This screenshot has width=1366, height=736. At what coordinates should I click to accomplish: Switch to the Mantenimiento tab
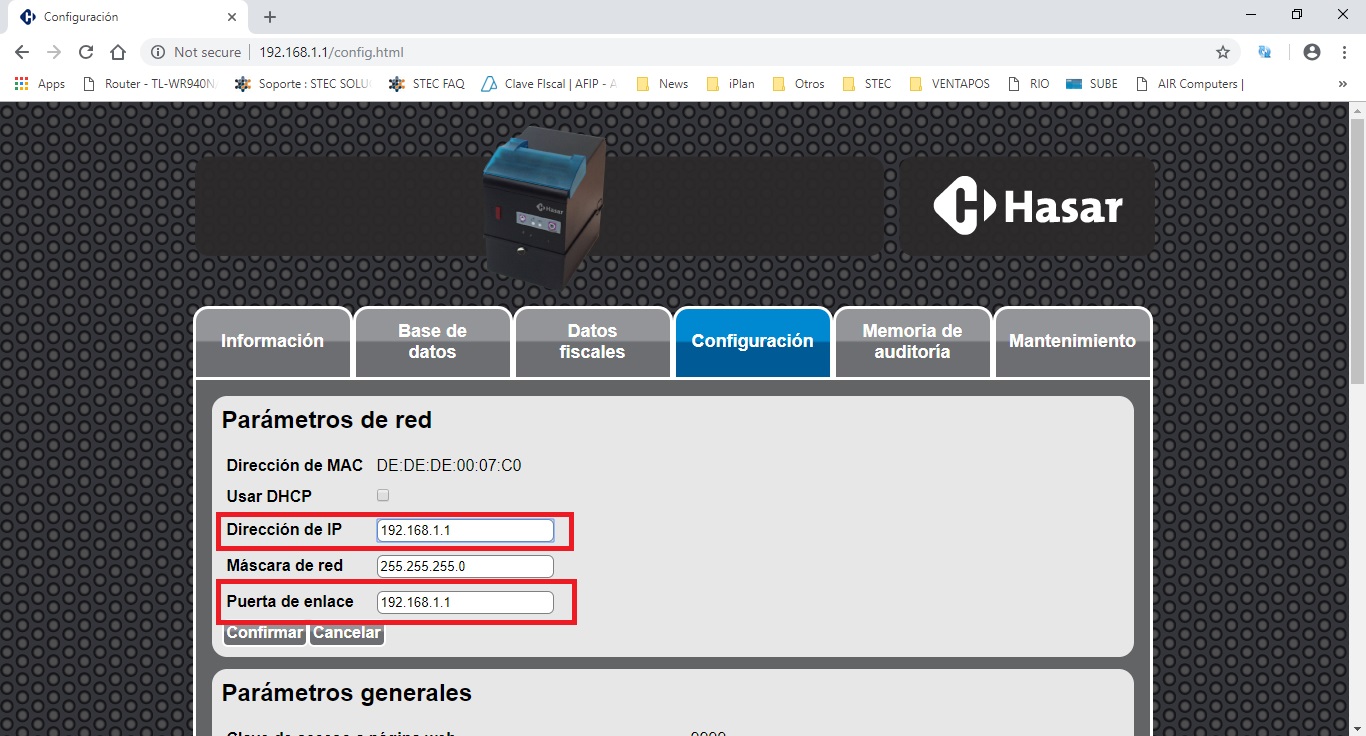pyautogui.click(x=1072, y=341)
